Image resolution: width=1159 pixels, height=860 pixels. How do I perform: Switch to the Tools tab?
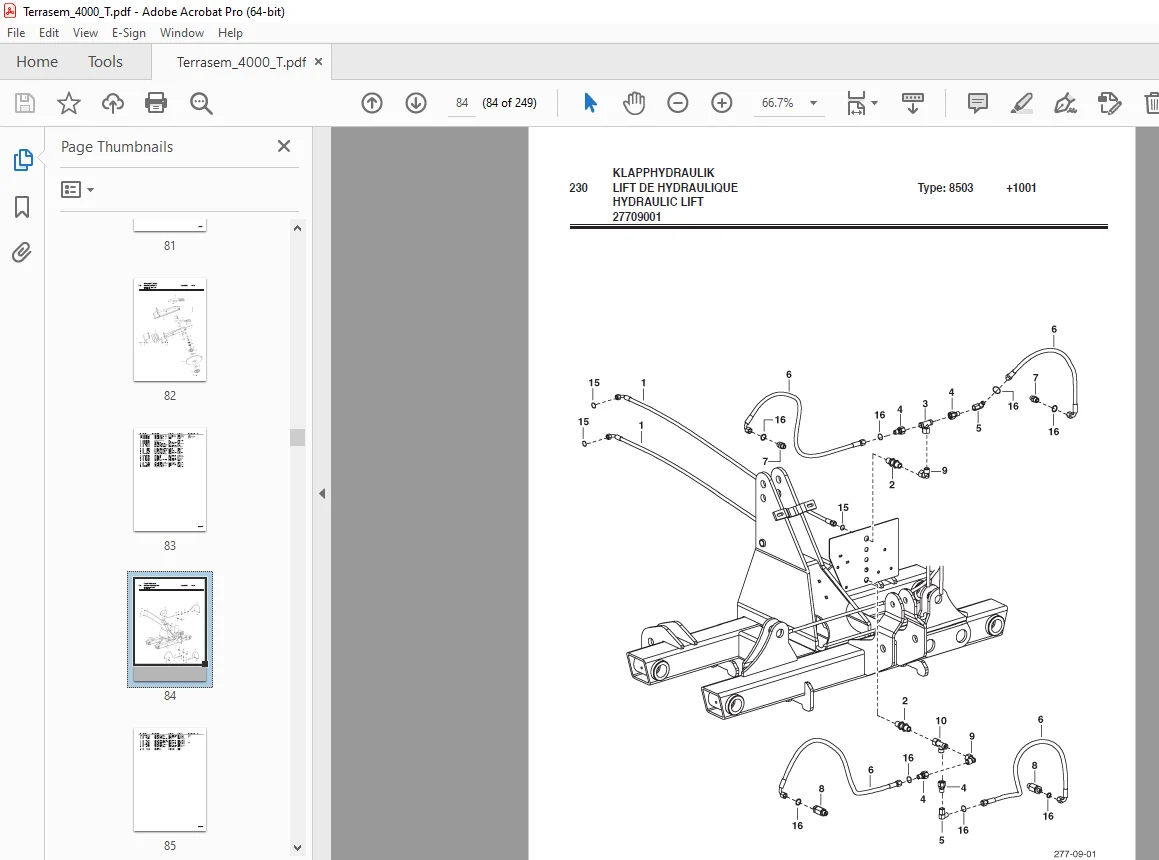pyautogui.click(x=105, y=61)
